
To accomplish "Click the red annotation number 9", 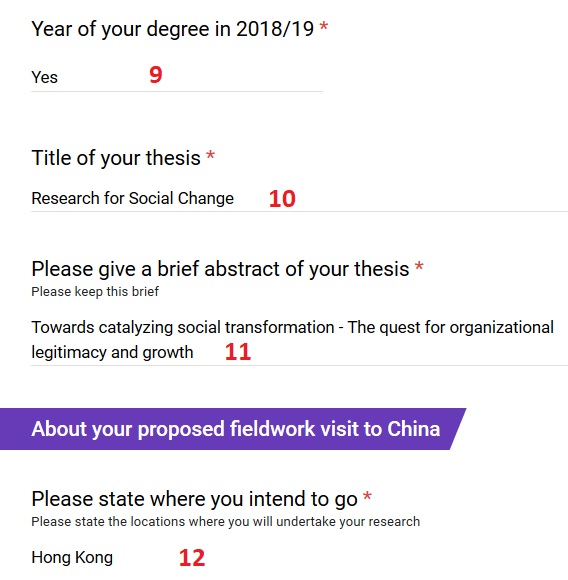I will tap(156, 75).
